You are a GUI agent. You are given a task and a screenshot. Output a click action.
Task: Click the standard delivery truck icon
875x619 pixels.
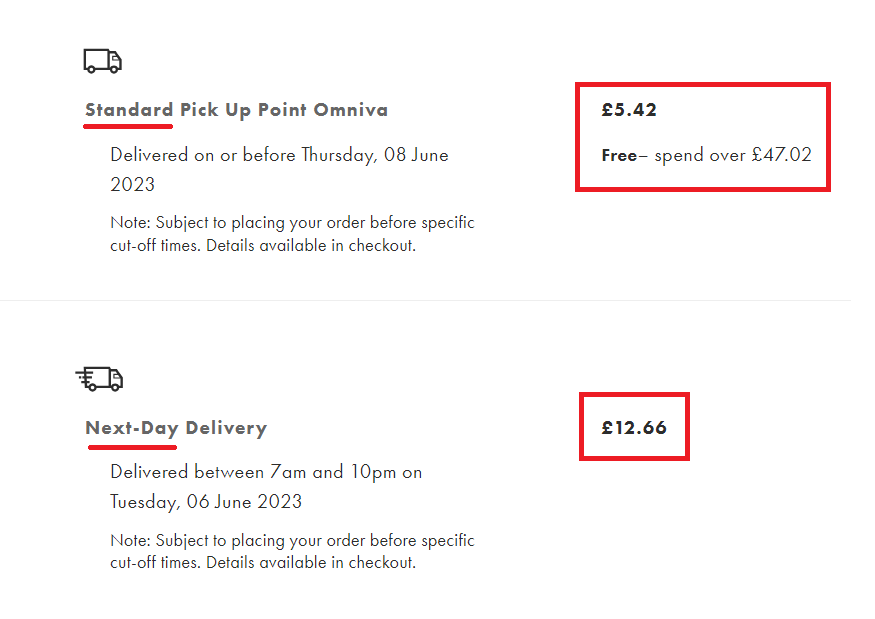coord(103,61)
